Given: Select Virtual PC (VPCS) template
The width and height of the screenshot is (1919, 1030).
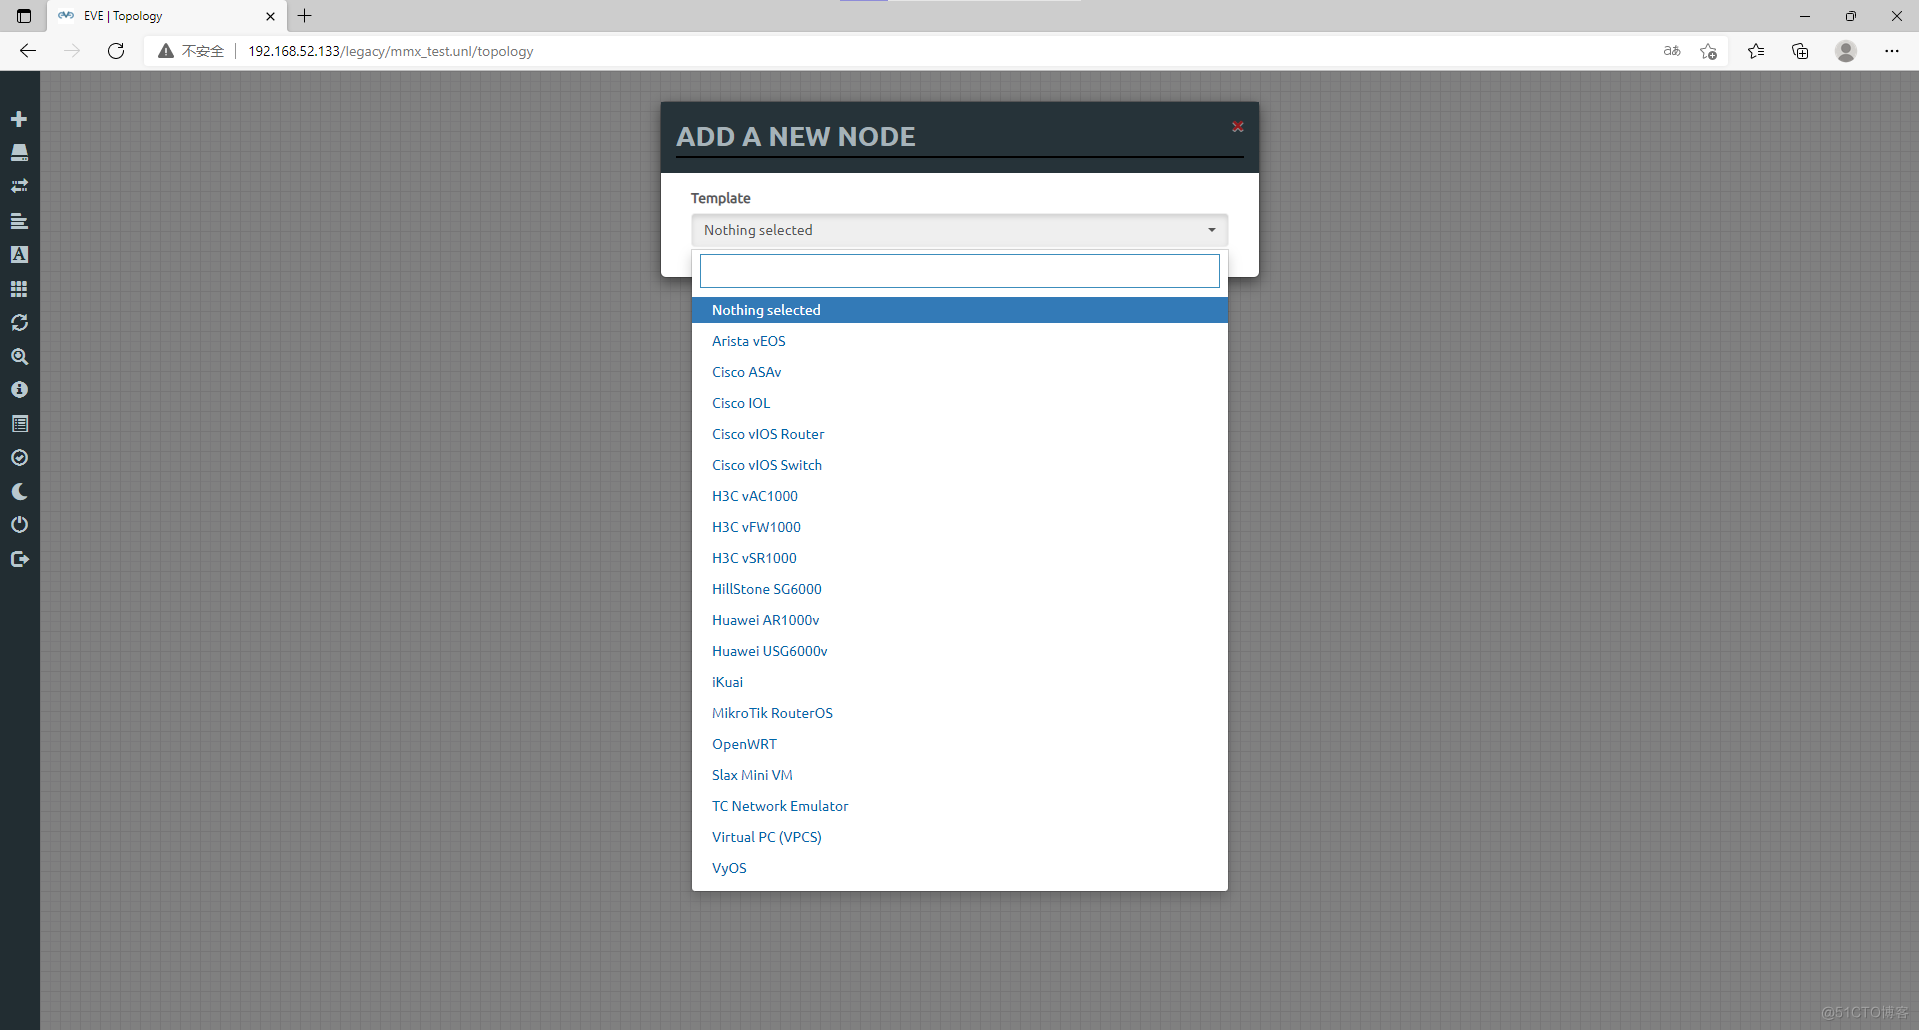Looking at the screenshot, I should coord(959,837).
